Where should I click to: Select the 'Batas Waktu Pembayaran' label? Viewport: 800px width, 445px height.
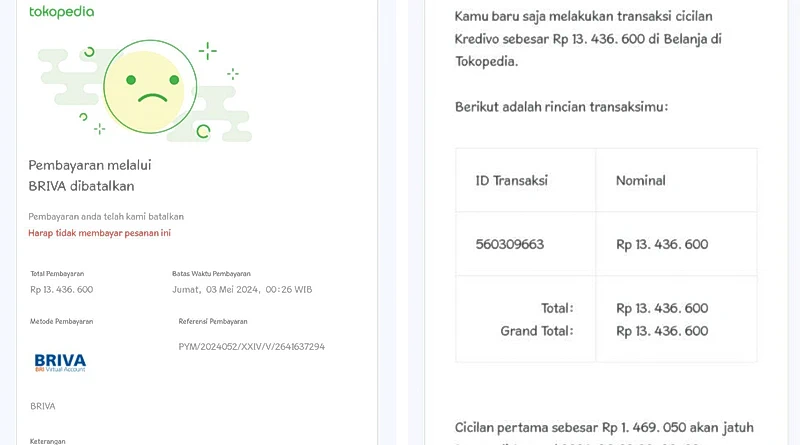211,274
